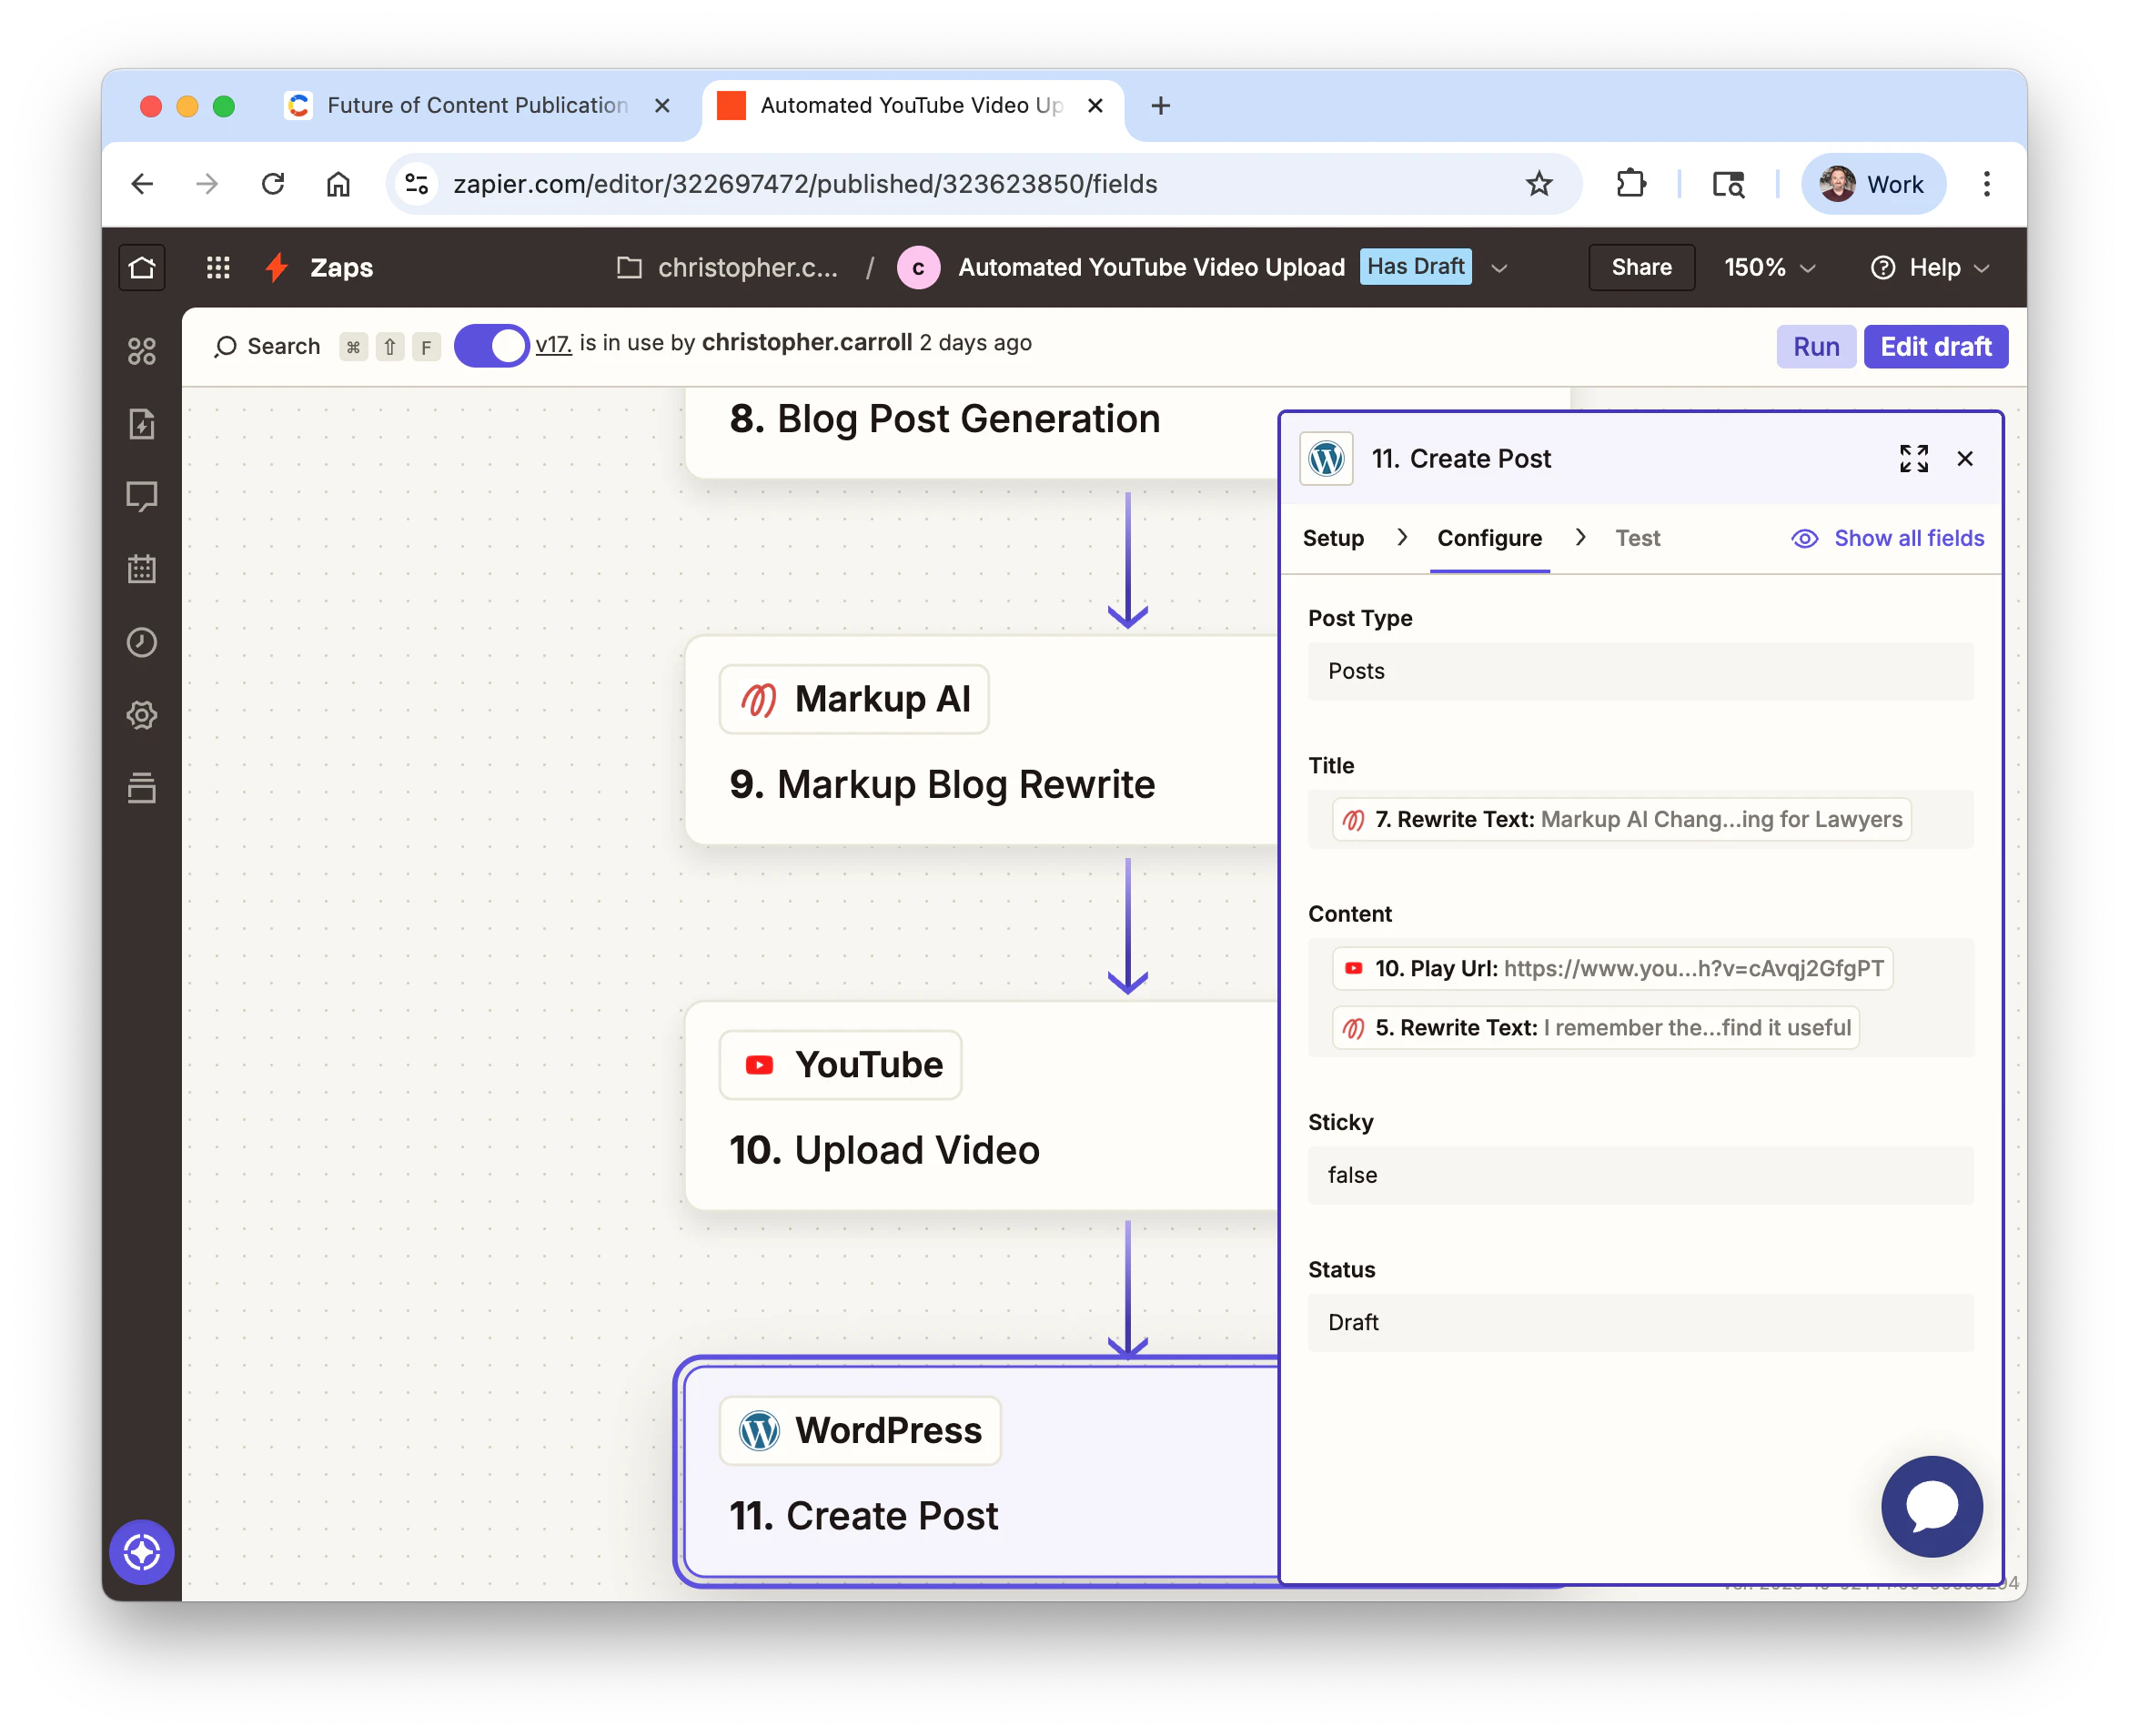
Task: Open the 150% zoom dropdown
Action: pos(1768,267)
